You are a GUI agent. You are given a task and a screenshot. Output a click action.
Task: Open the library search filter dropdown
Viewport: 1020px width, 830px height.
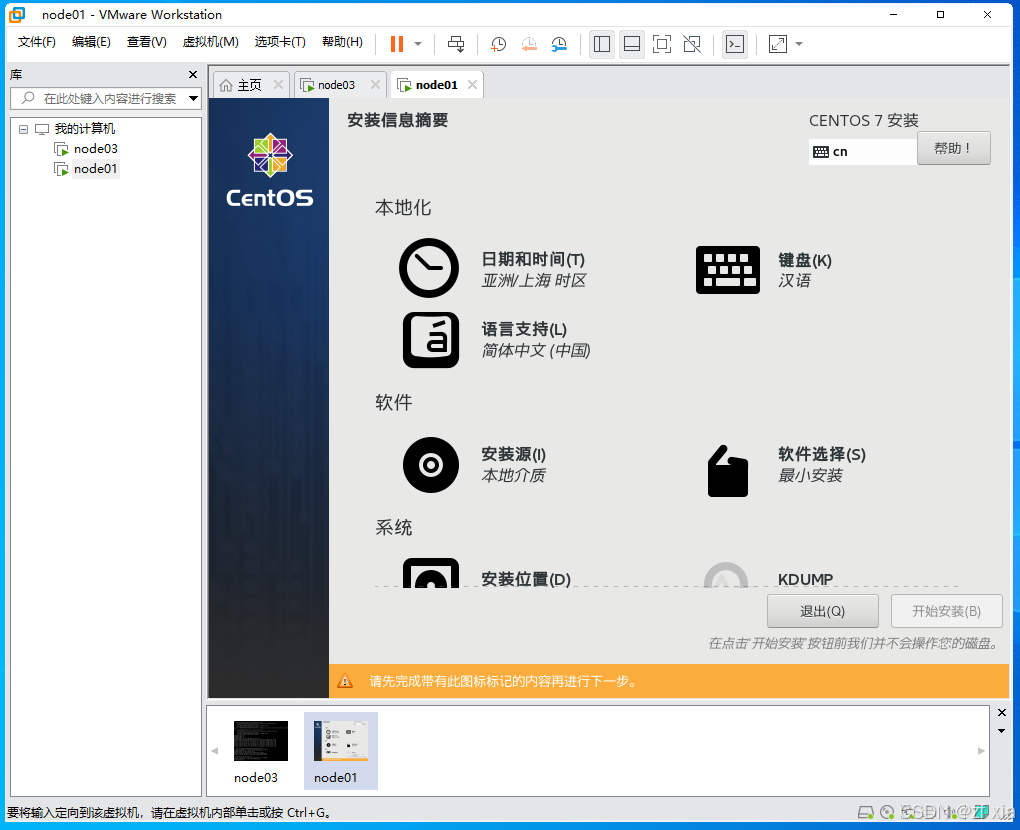click(193, 99)
